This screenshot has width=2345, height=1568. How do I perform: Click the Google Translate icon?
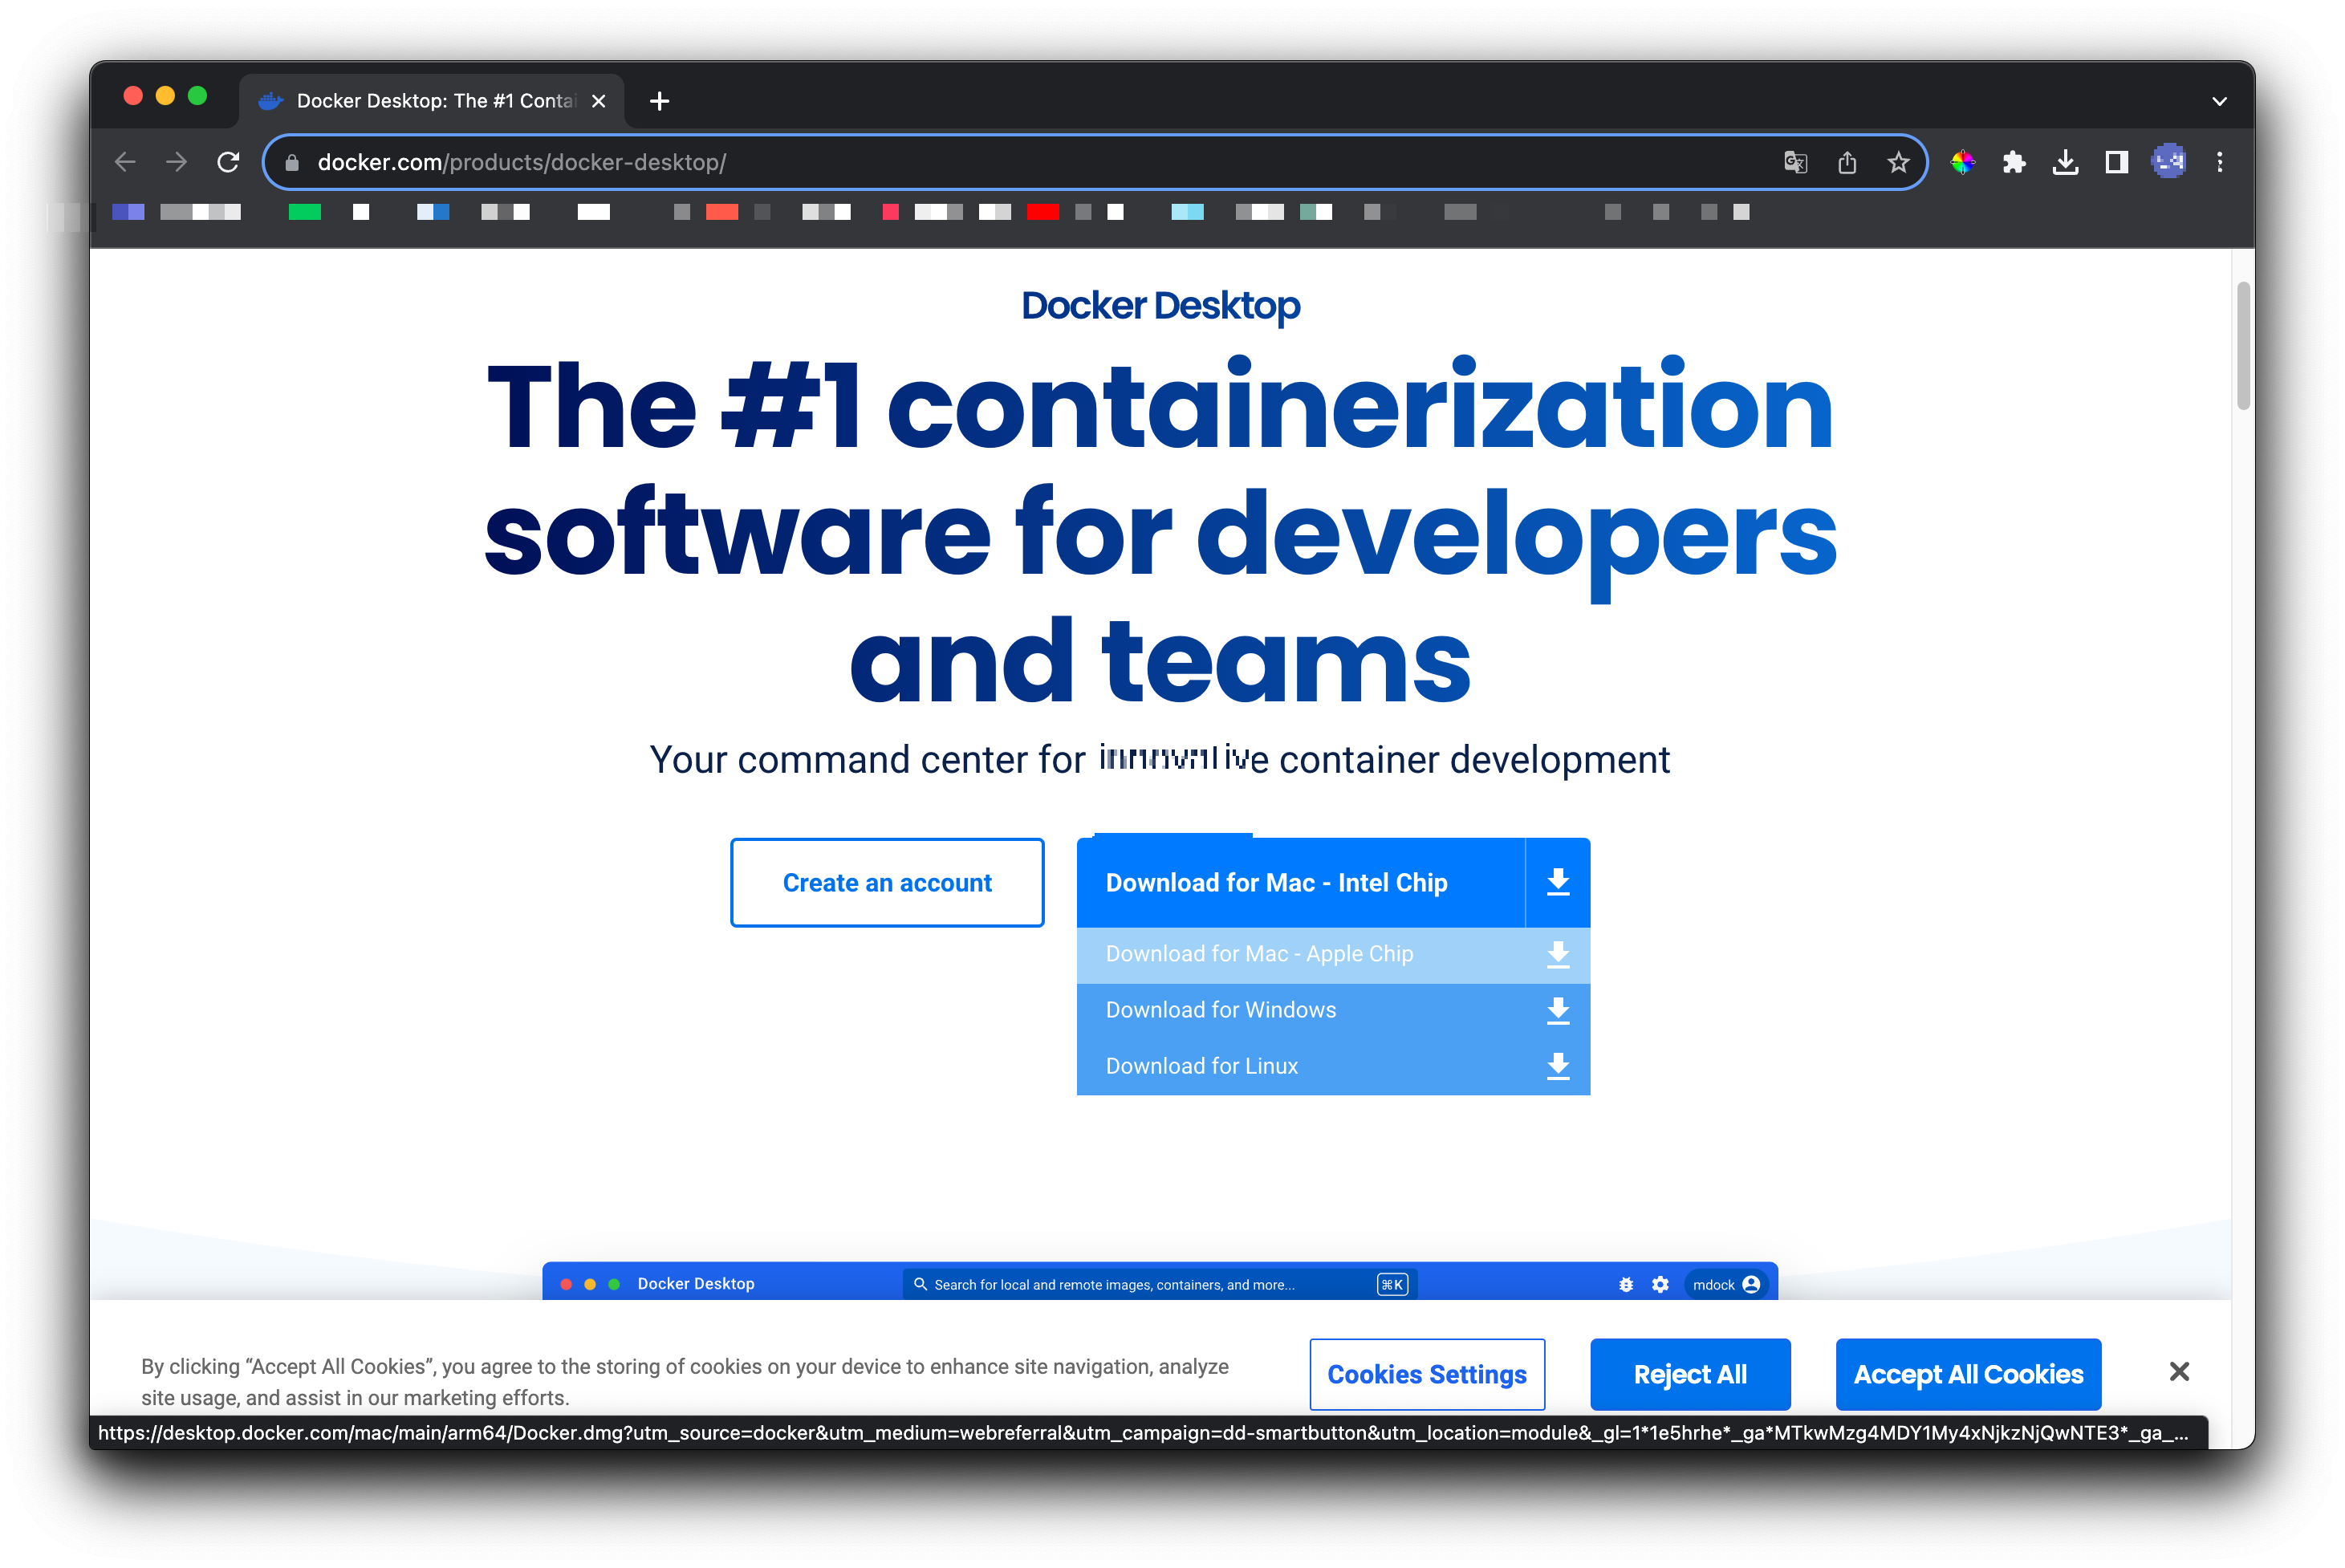[x=1795, y=162]
